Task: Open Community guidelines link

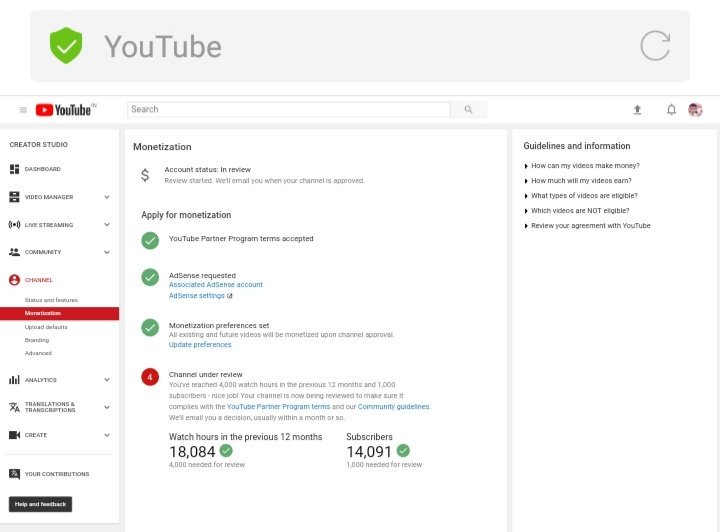Action: (x=394, y=407)
